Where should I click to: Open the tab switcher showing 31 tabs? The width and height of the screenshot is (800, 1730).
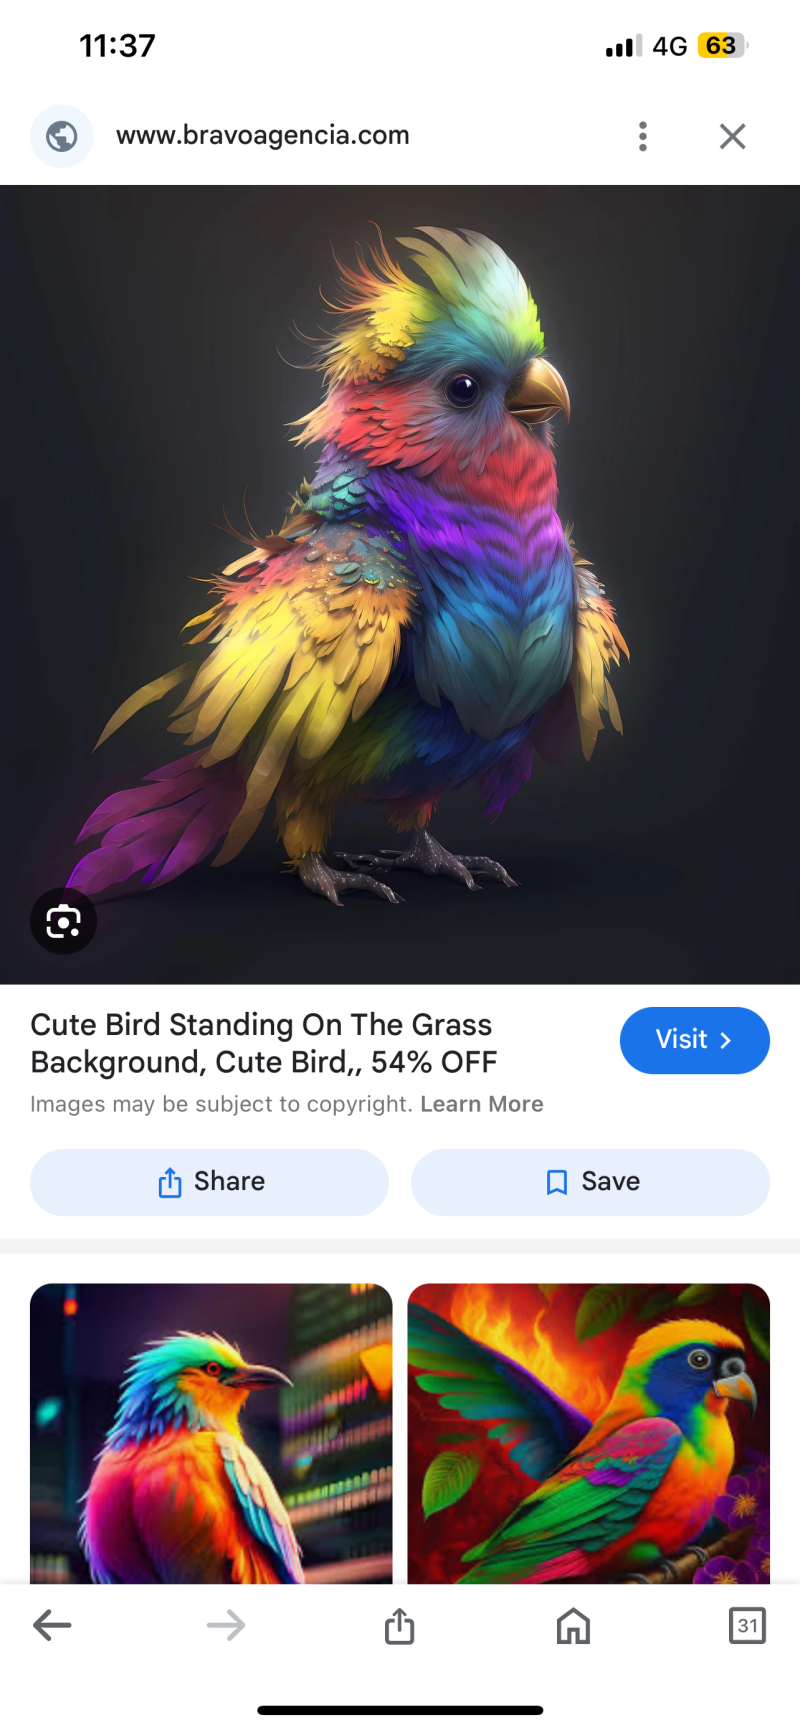coord(747,1625)
